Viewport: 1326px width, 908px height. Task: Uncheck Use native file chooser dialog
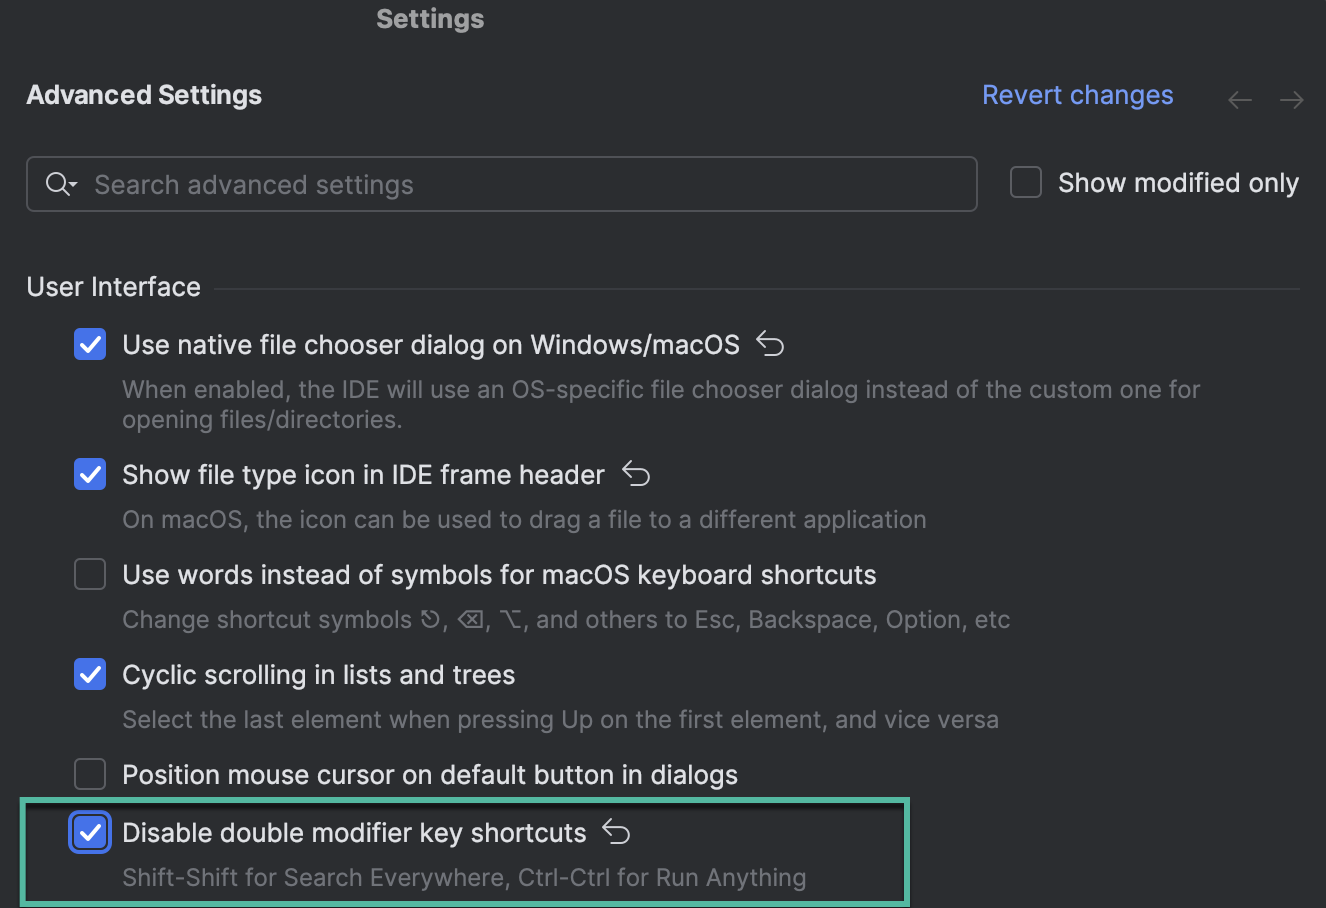pos(89,344)
